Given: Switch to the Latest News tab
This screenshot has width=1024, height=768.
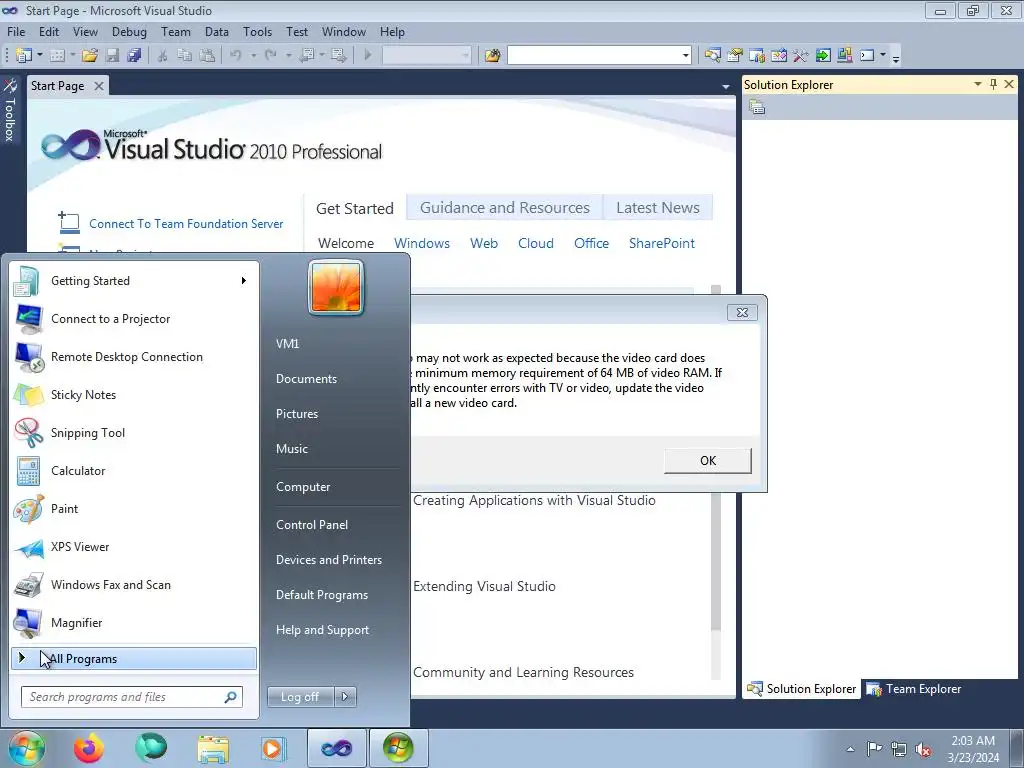Looking at the screenshot, I should click(x=658, y=208).
